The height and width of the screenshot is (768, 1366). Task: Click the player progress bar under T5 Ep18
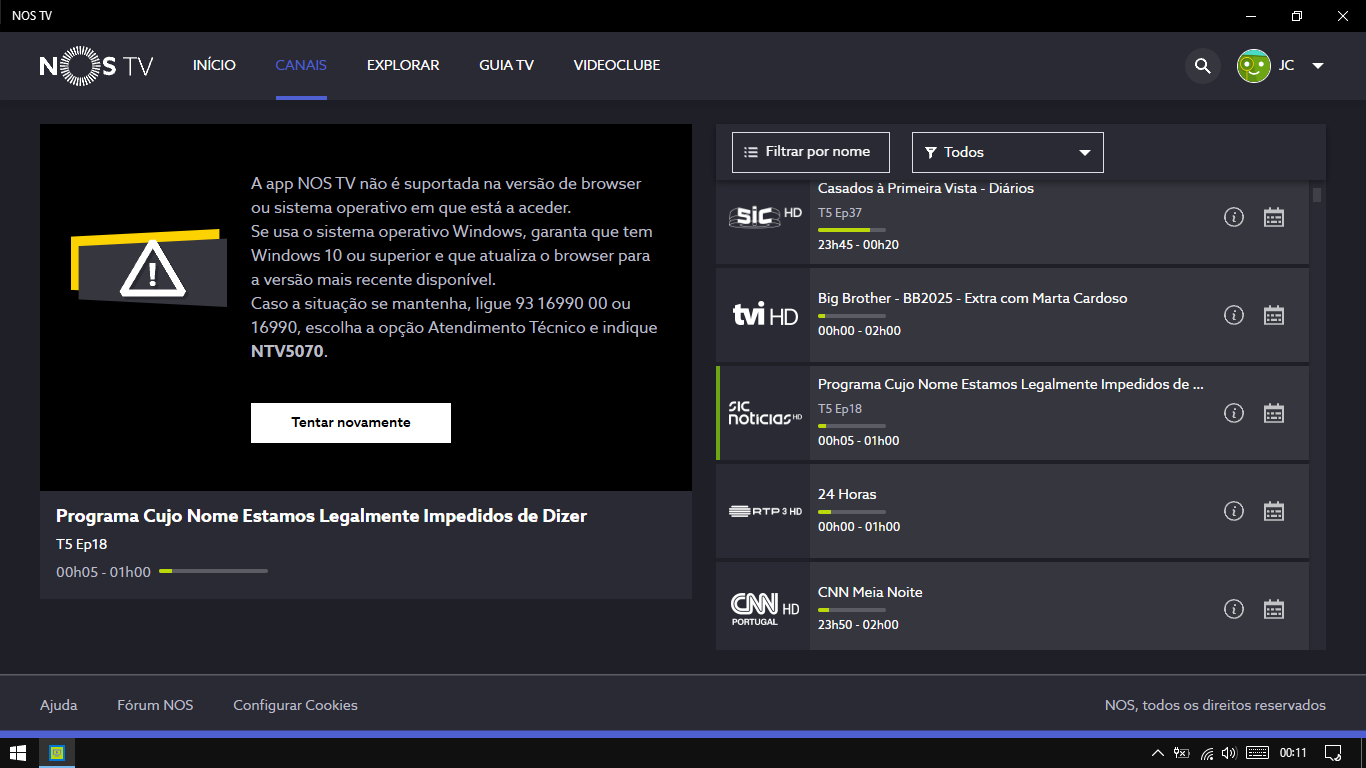(x=213, y=571)
